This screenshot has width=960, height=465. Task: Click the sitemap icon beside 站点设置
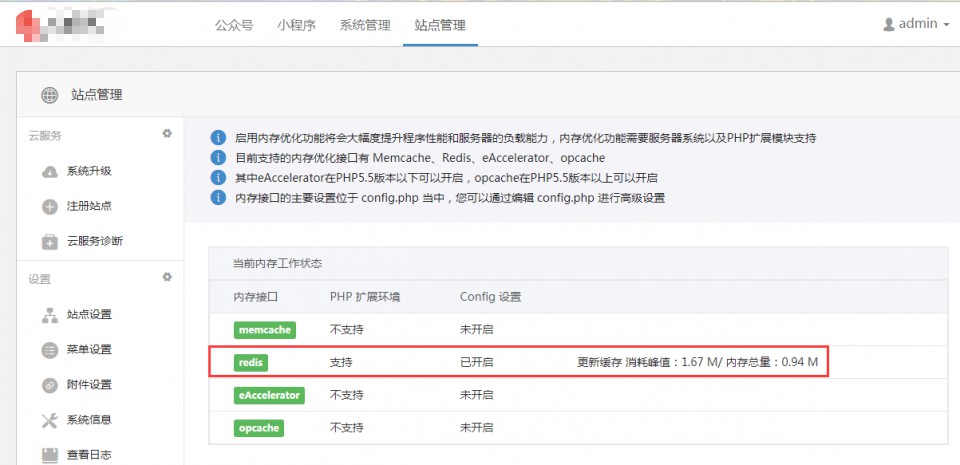[x=49, y=315]
